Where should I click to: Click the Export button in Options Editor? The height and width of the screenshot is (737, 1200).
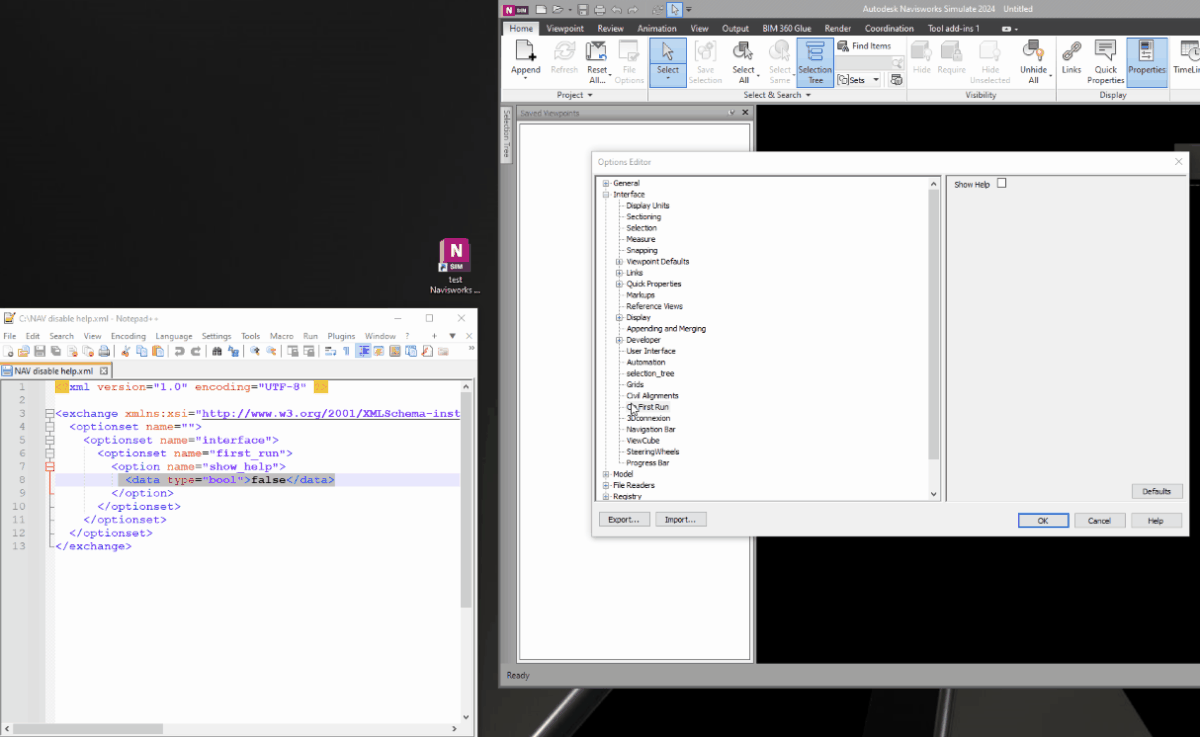coord(624,519)
